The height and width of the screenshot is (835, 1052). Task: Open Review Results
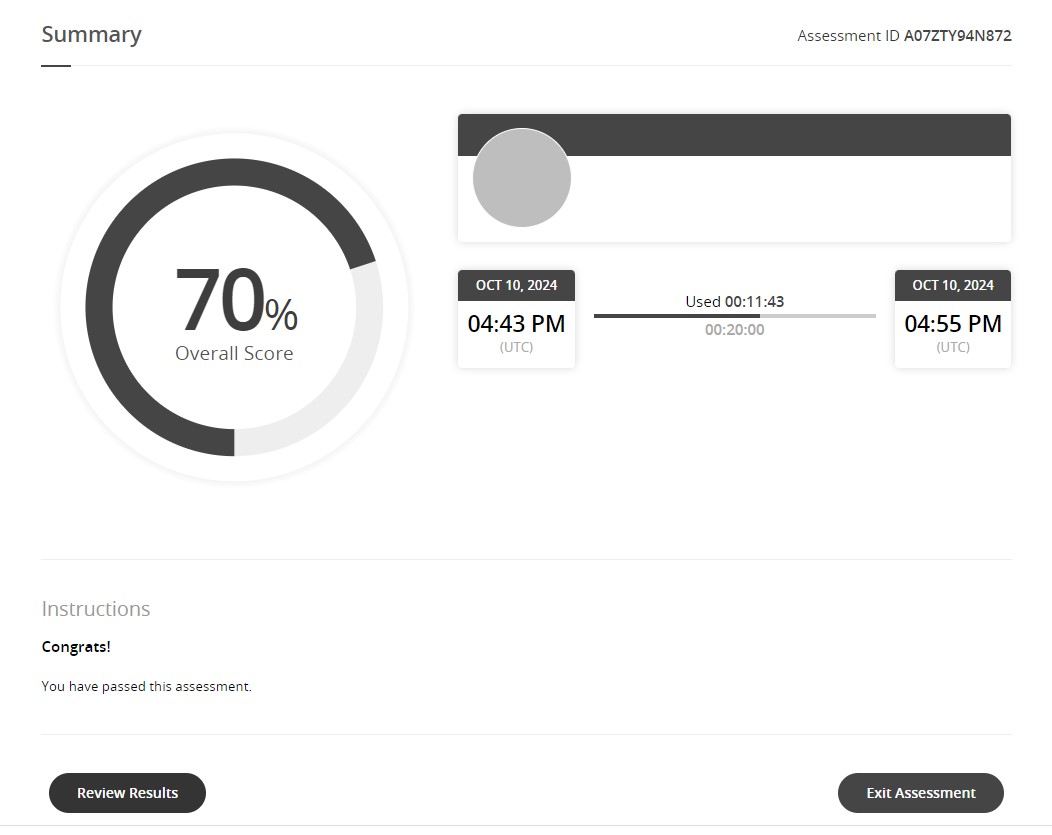point(127,793)
